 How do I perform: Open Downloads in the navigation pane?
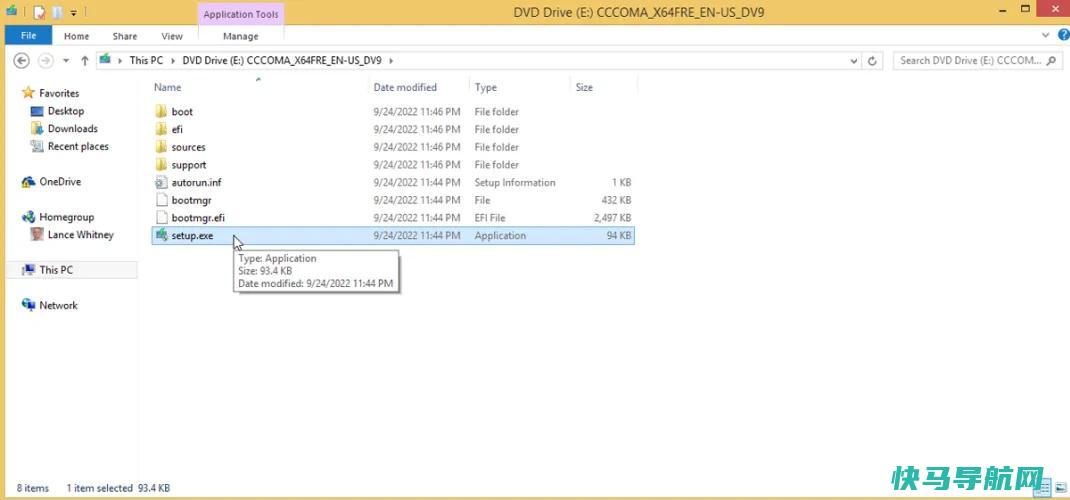[72, 129]
